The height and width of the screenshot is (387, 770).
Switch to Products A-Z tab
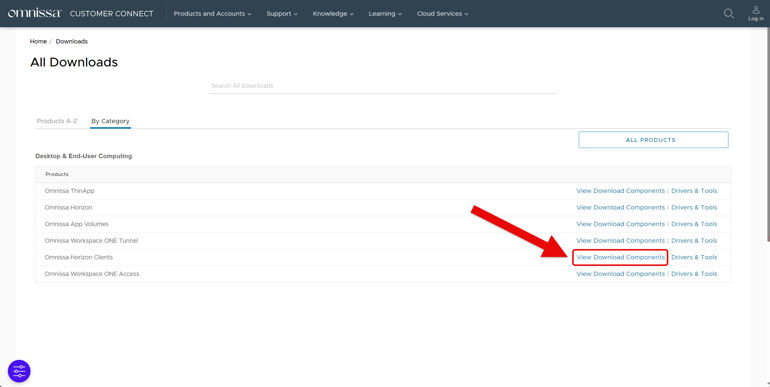pos(57,121)
